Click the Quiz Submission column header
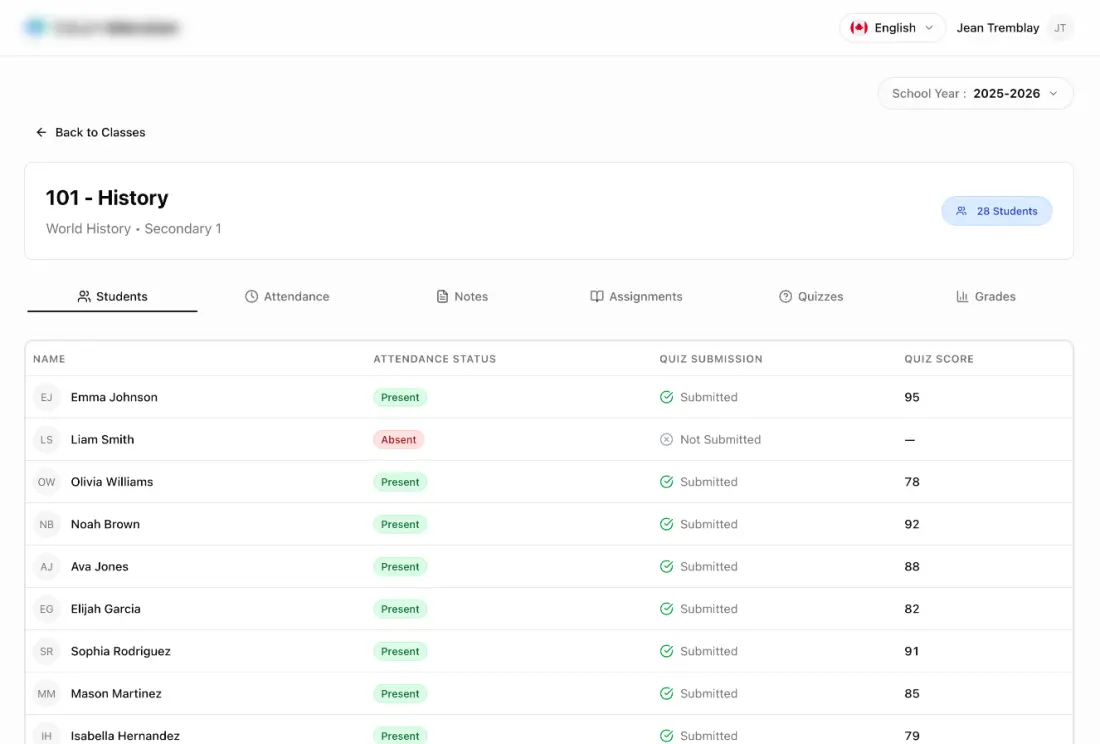 [711, 359]
